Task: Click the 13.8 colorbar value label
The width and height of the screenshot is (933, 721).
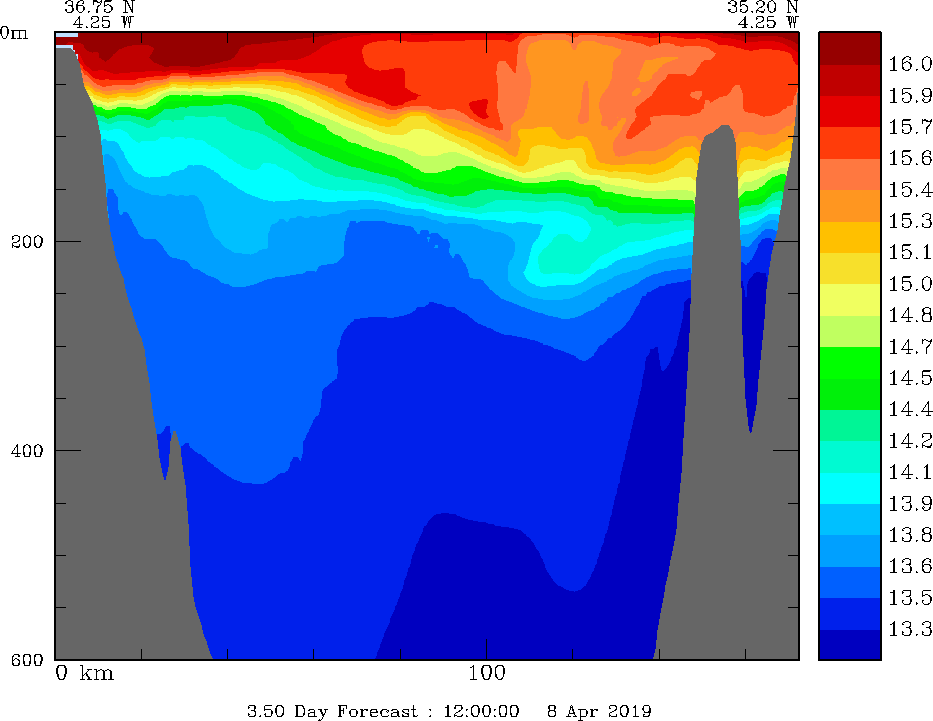Action: click(x=910, y=535)
